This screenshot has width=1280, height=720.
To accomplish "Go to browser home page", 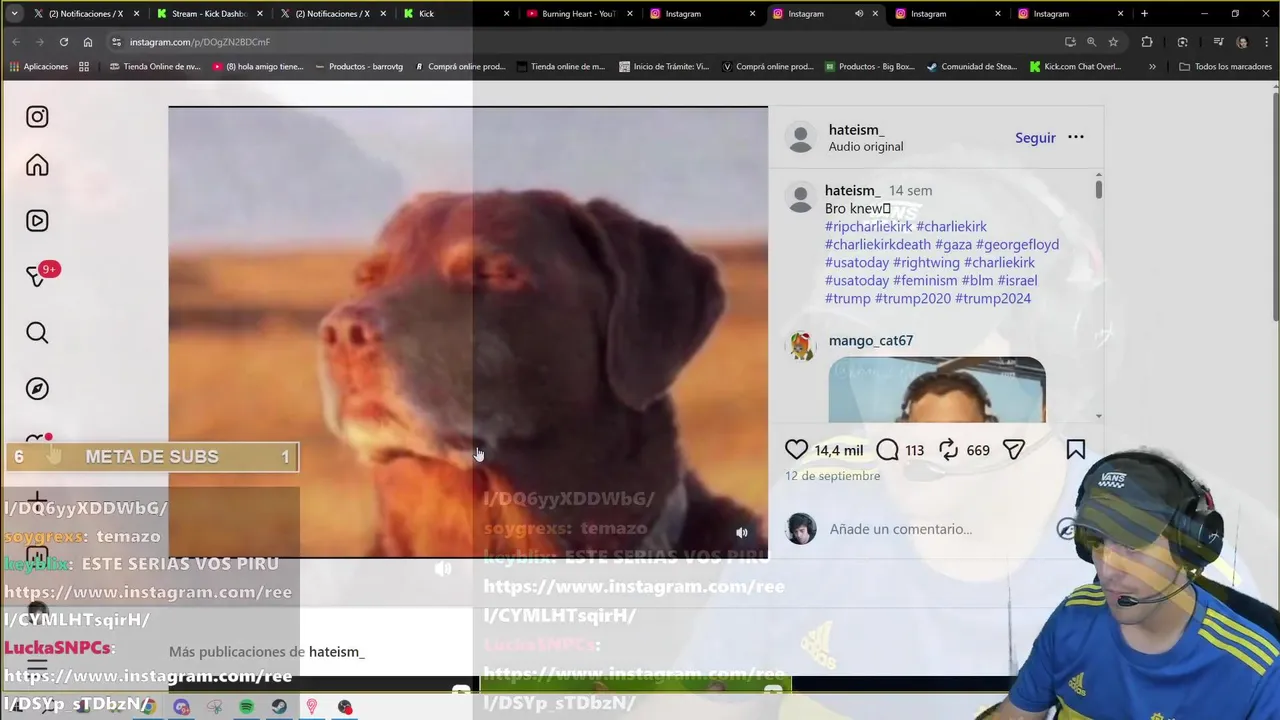I will pos(88,42).
